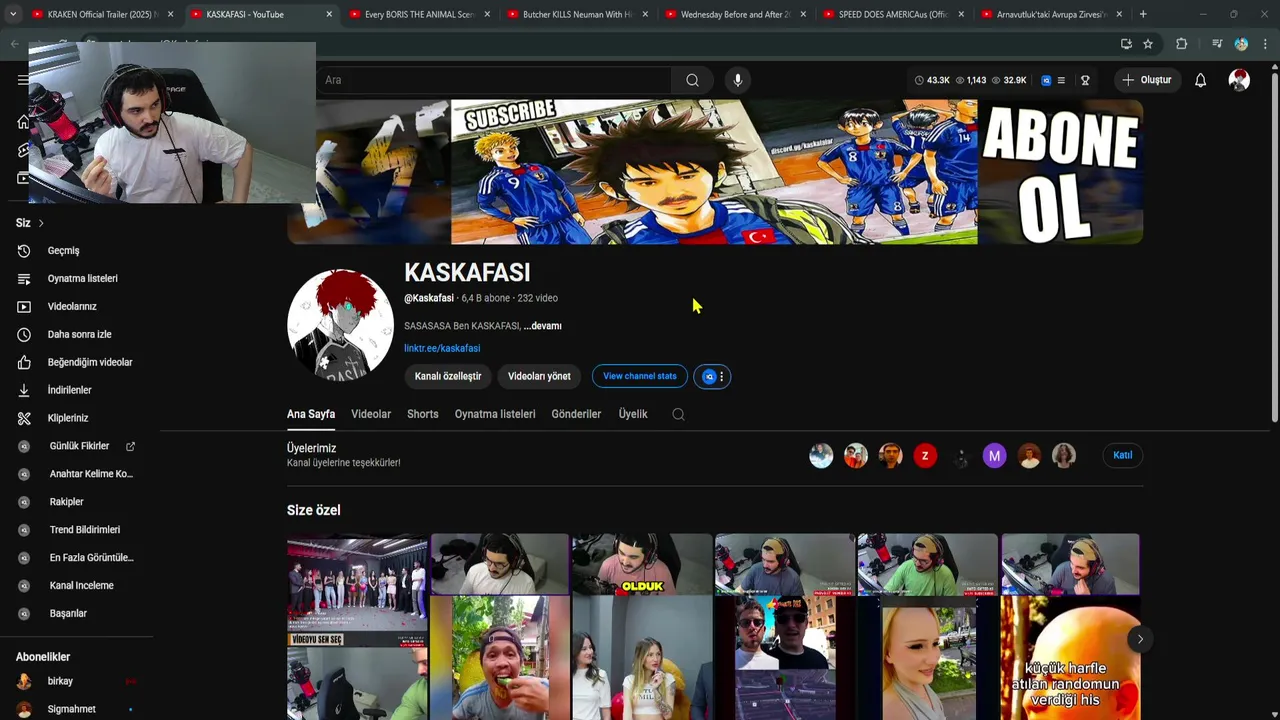Screen dimensions: 1280x720
Task: Open linktr.ee/kaskafasi link
Action: (x=442, y=348)
